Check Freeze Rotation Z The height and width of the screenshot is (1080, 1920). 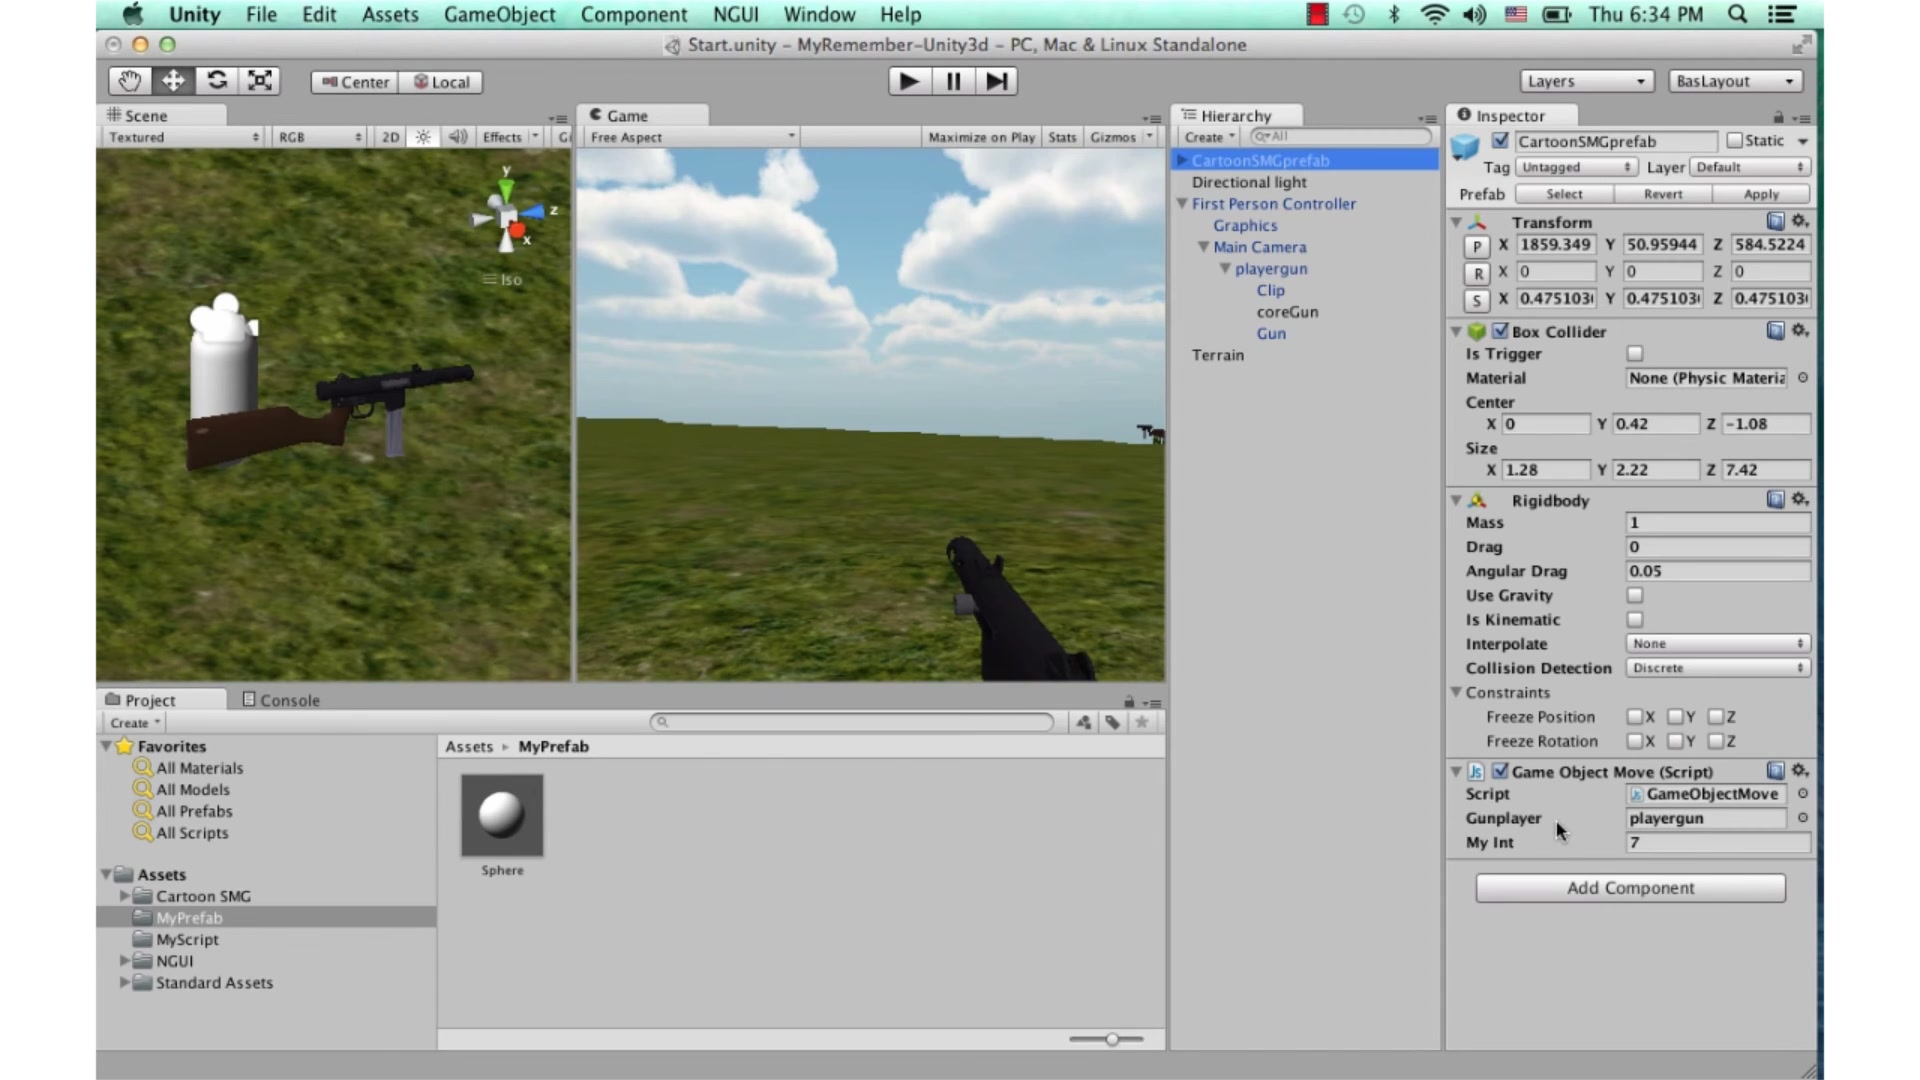1715,741
